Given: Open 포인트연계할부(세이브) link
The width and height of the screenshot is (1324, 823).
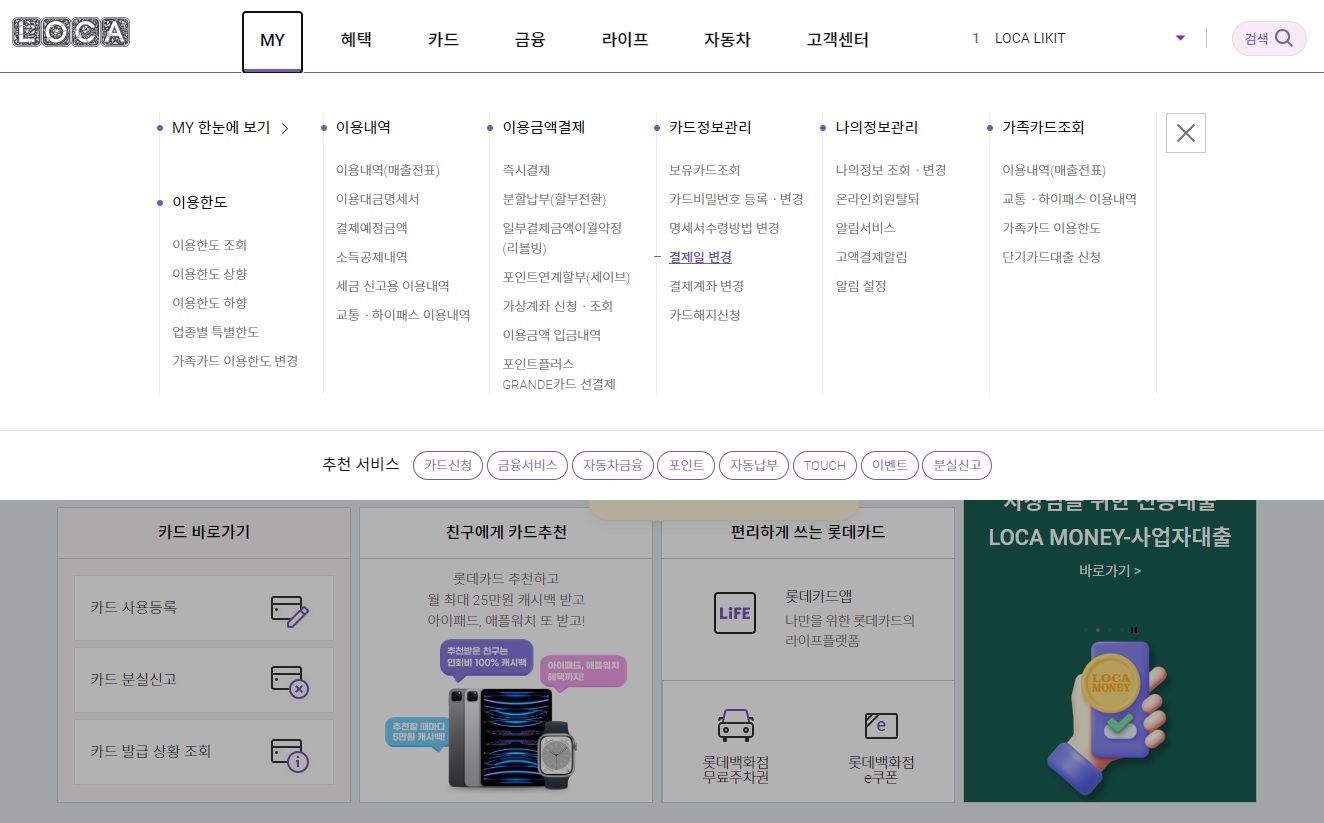Looking at the screenshot, I should pos(566,277).
